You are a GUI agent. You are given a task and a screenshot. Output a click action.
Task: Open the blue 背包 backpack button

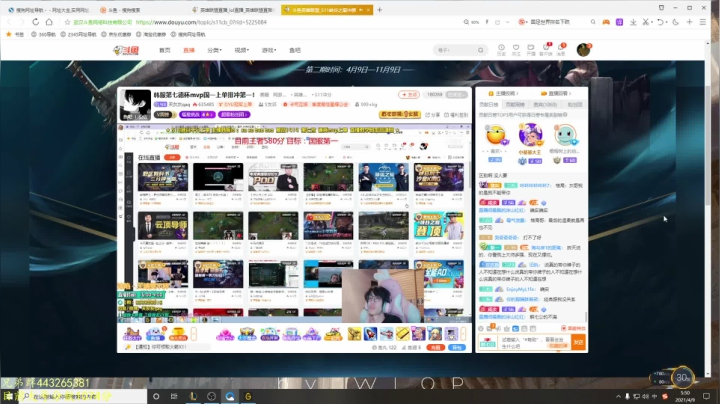457,348
